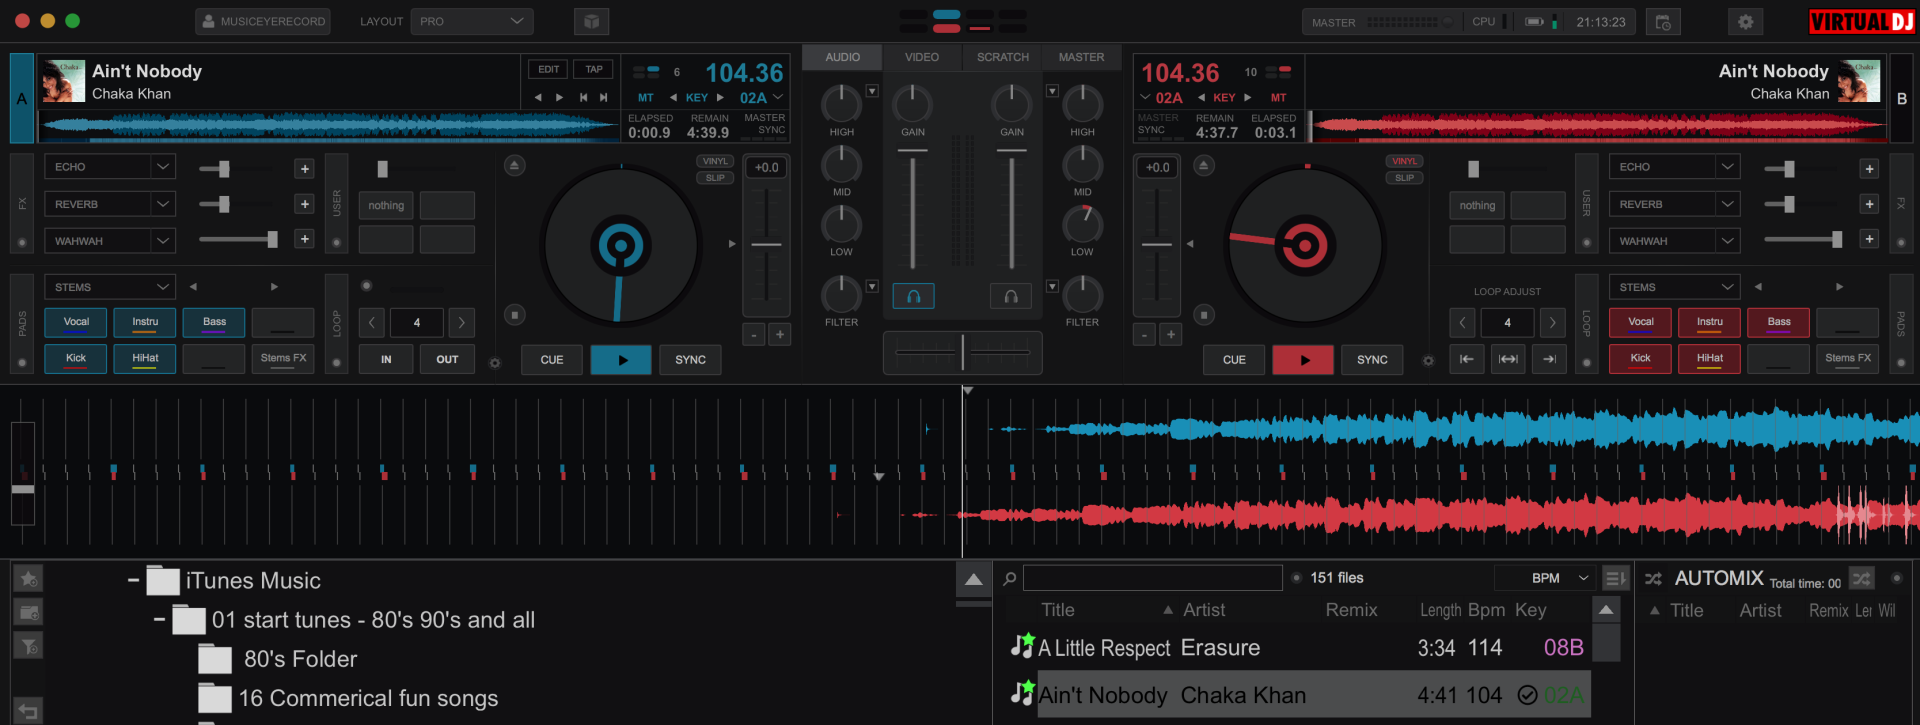Jump to previous cue on deck B loop back icon
The width and height of the screenshot is (1920, 725).
tap(1466, 359)
